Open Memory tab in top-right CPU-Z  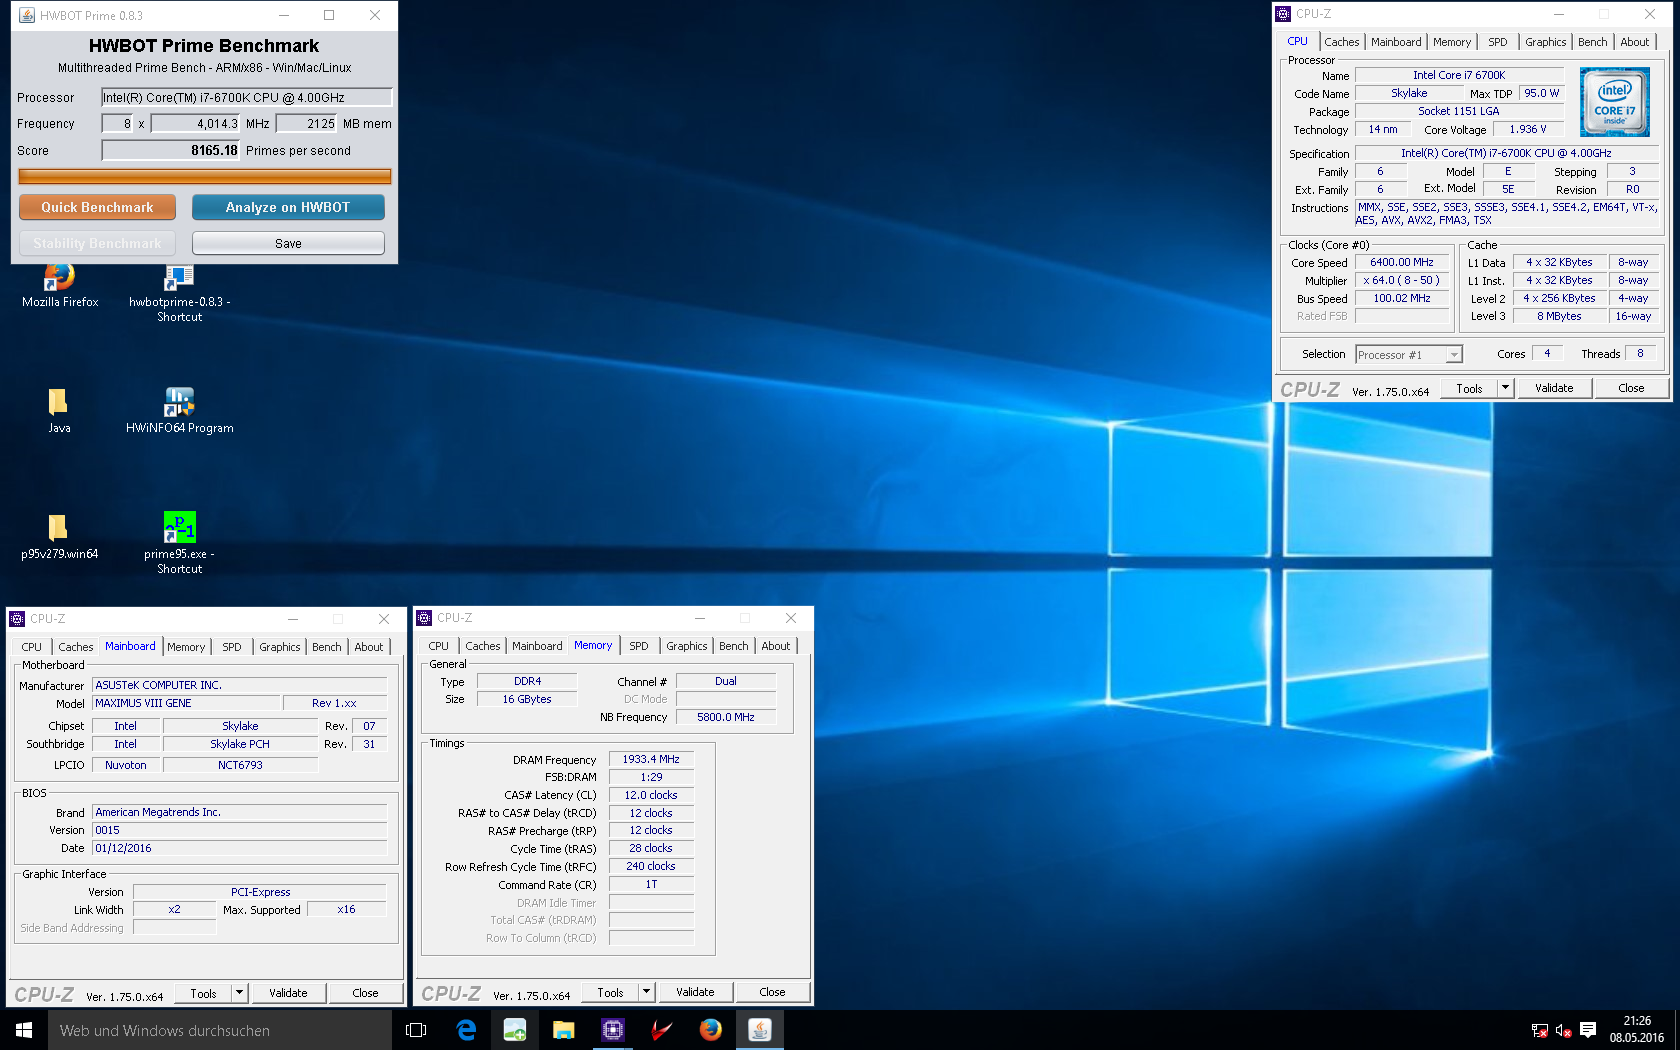click(1451, 42)
